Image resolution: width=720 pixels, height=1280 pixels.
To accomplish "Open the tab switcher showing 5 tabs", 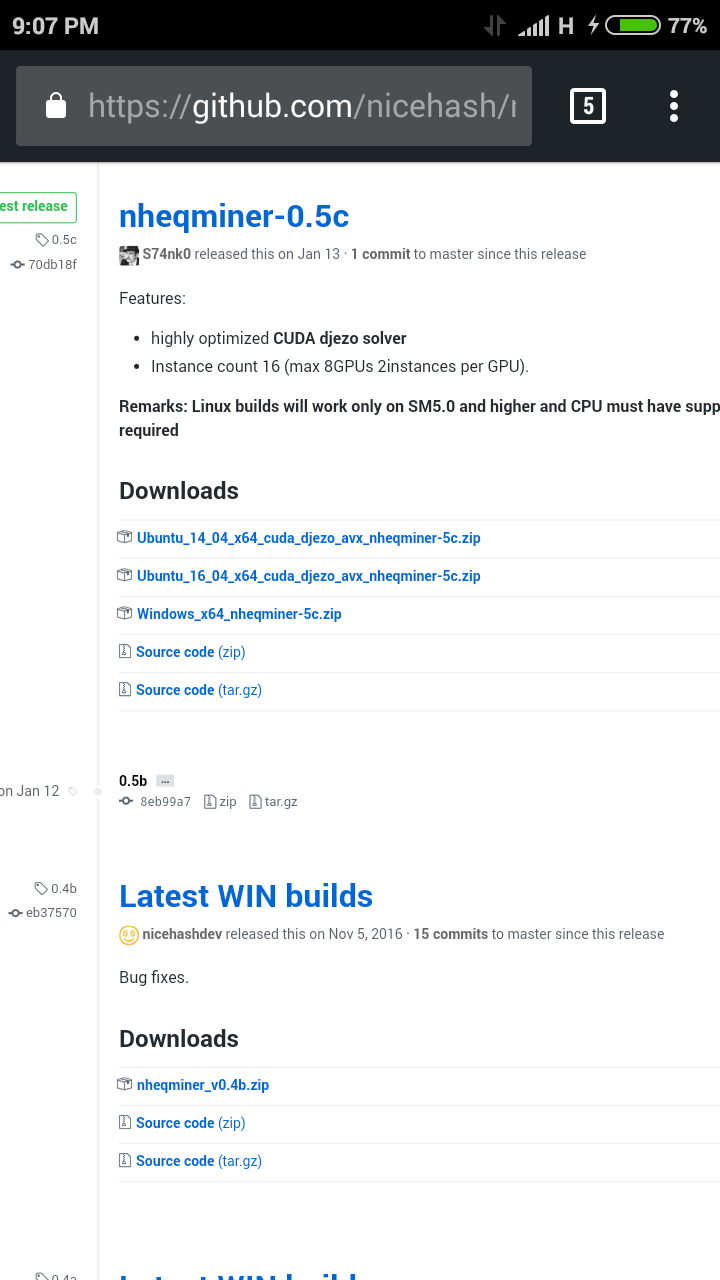I will tap(588, 106).
